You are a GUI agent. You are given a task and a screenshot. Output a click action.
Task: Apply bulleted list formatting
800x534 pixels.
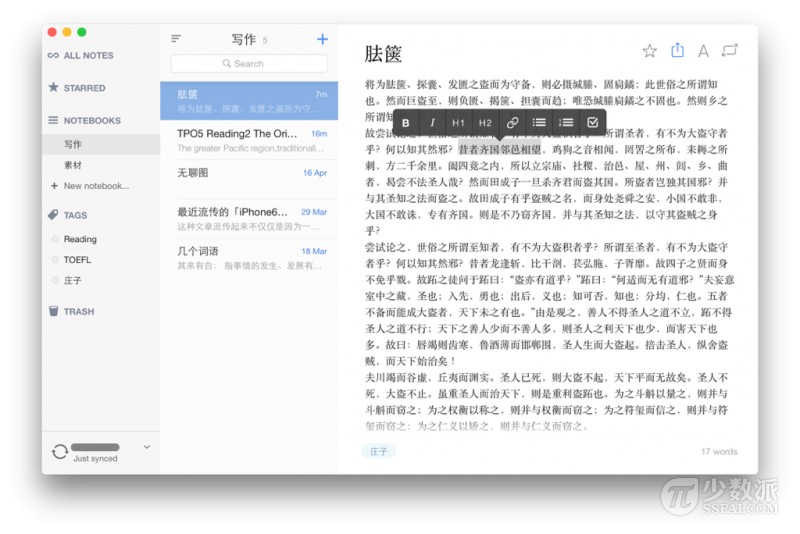tap(539, 123)
